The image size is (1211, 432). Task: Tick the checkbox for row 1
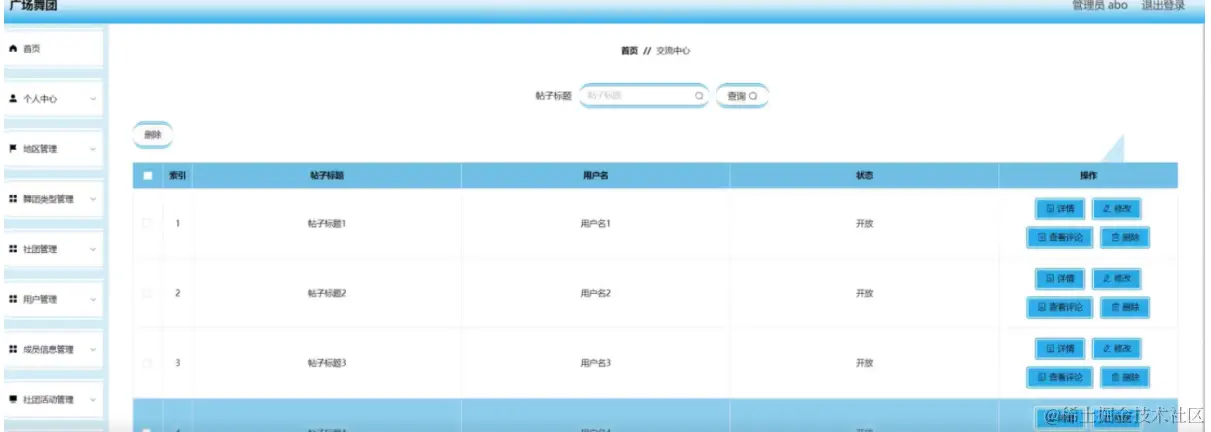click(x=148, y=223)
